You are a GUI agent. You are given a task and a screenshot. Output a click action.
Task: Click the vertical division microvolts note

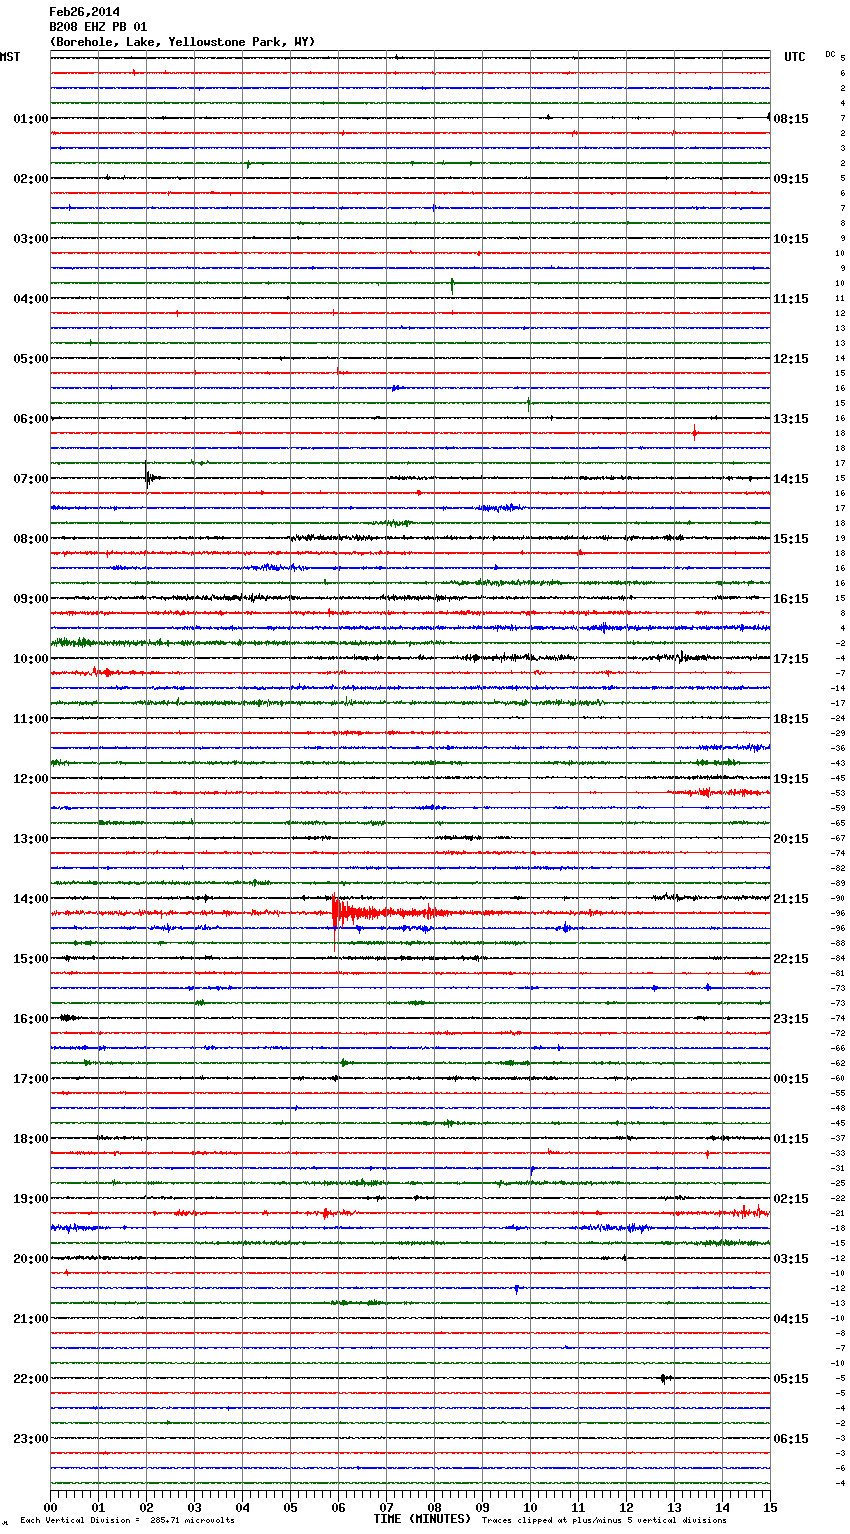pyautogui.click(x=127, y=1520)
